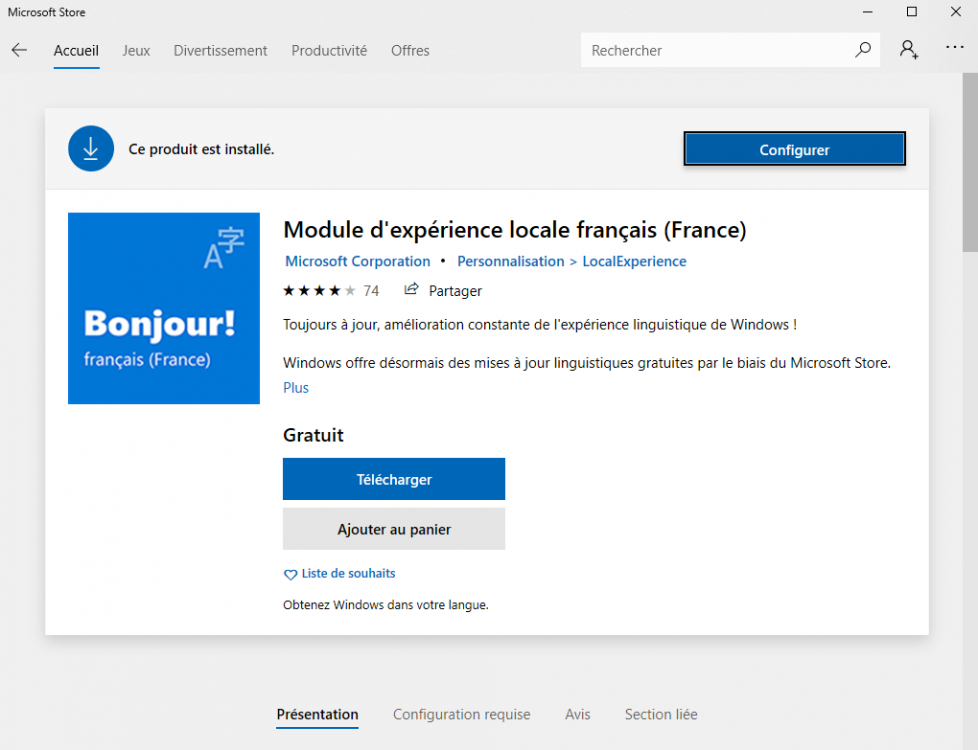
Task: Select the Productivité tab
Action: click(x=329, y=50)
